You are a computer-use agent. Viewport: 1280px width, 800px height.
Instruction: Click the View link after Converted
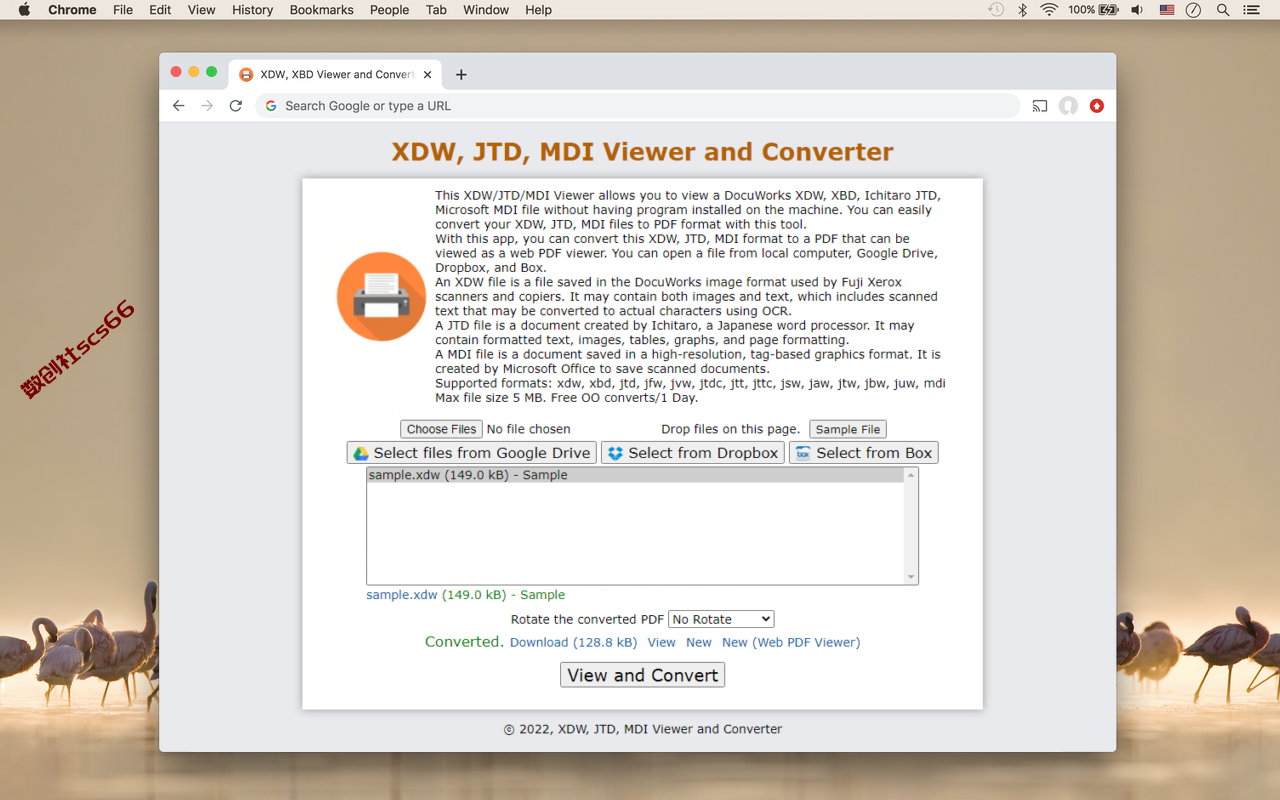click(662, 642)
